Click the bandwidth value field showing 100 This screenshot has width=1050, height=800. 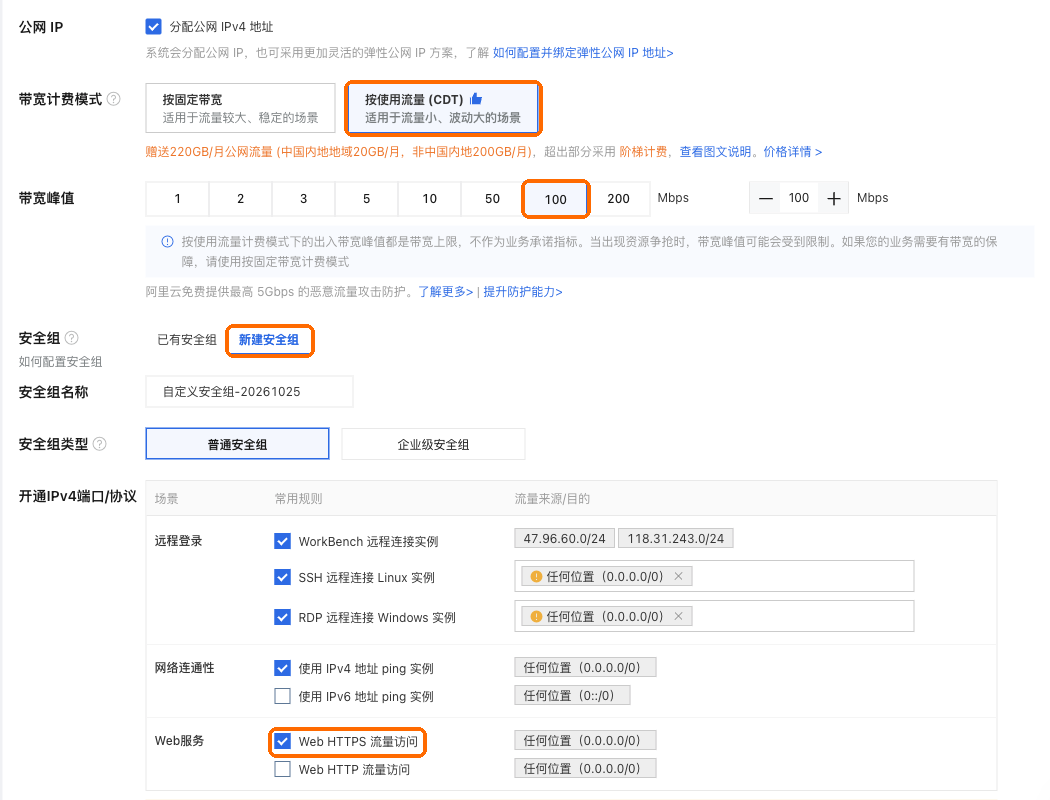(799, 198)
